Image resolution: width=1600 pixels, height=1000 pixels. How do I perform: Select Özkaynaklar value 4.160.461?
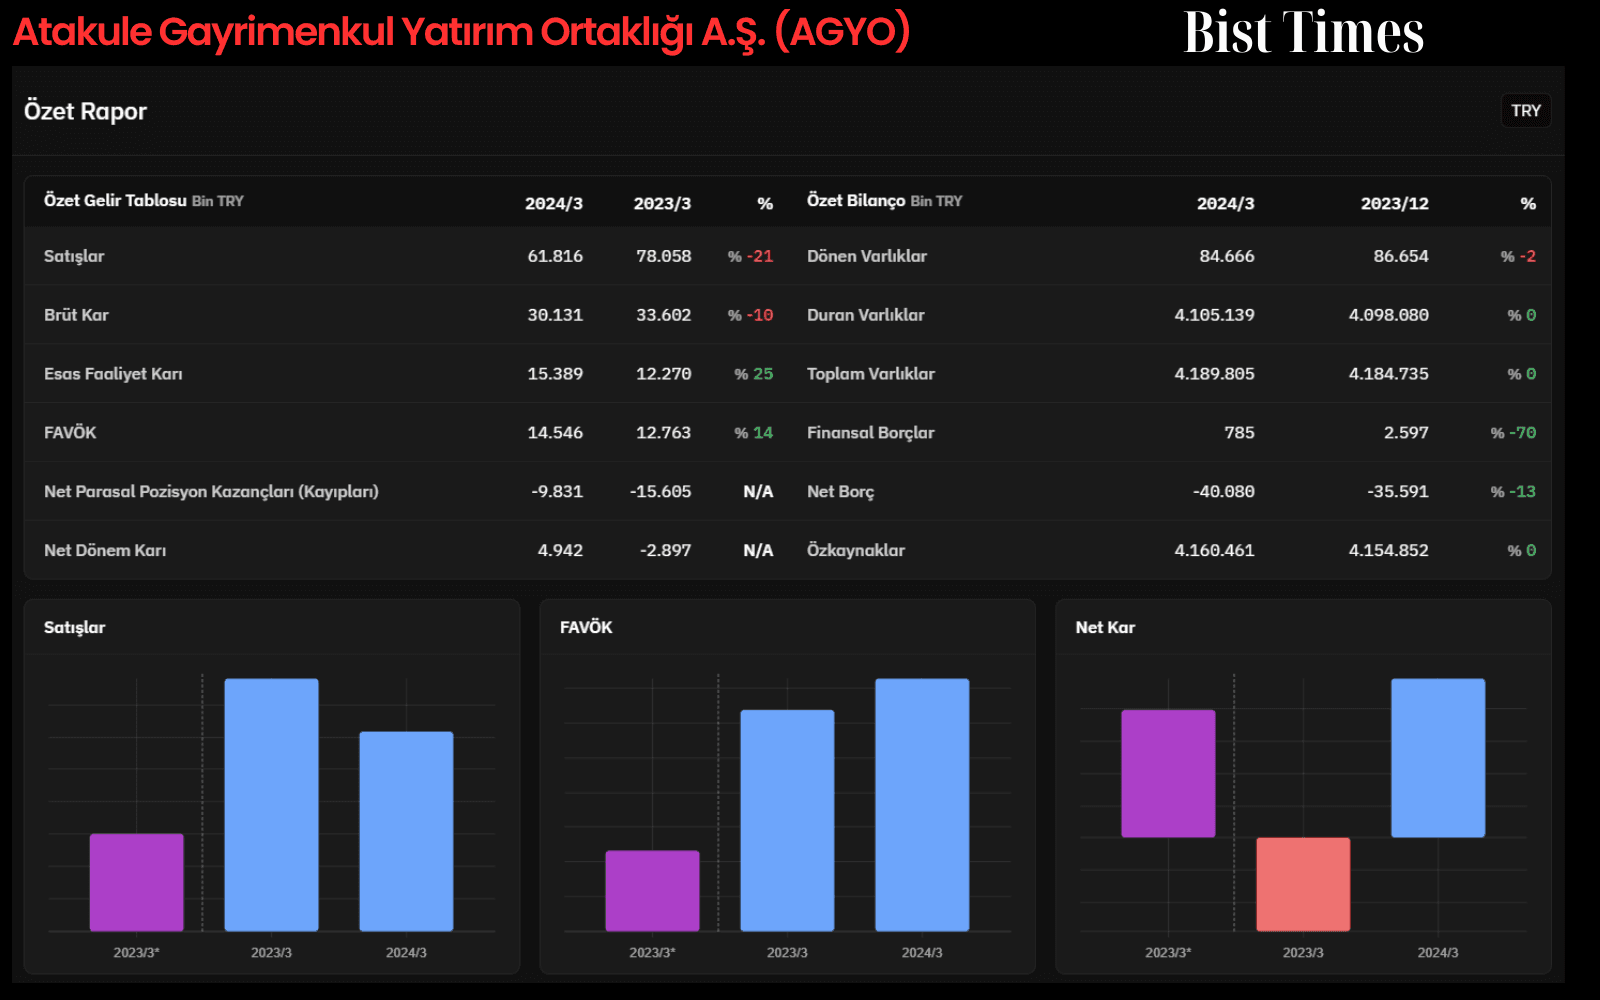(1214, 550)
